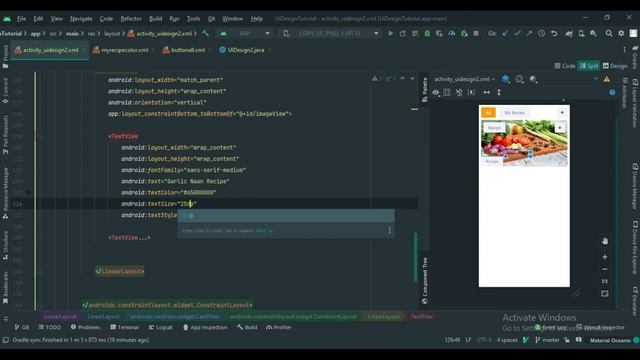Open Device Manager icon in top toolbar
This screenshot has height=360, width=640.
(x=581, y=33)
